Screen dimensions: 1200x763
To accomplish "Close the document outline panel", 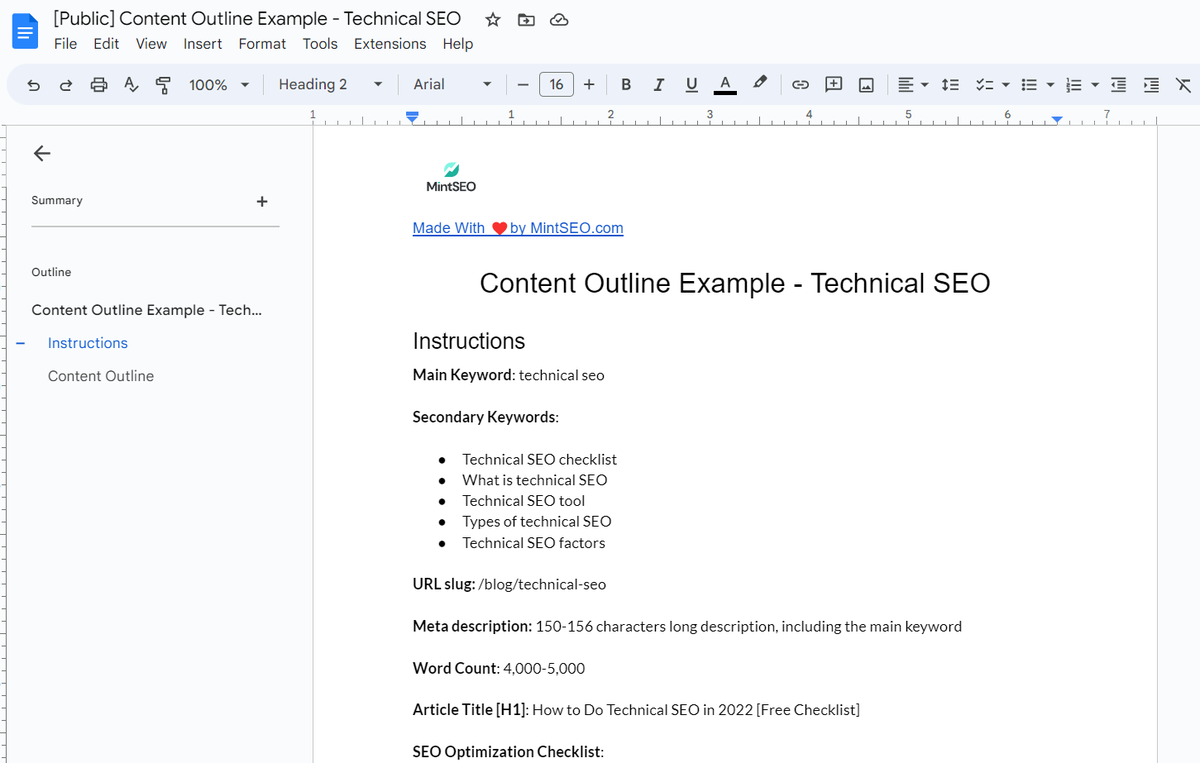I will (x=42, y=153).
